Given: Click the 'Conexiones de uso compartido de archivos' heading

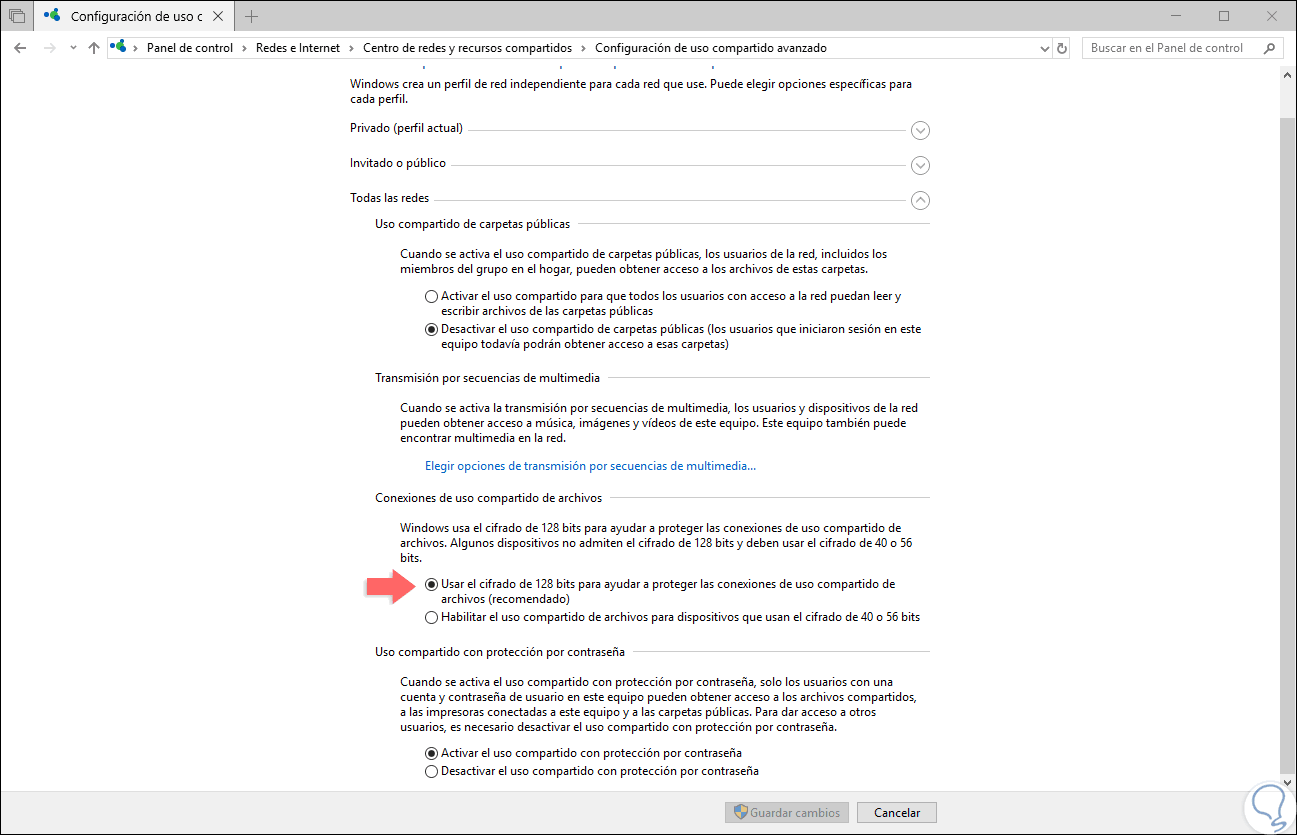Looking at the screenshot, I should click(x=488, y=498).
